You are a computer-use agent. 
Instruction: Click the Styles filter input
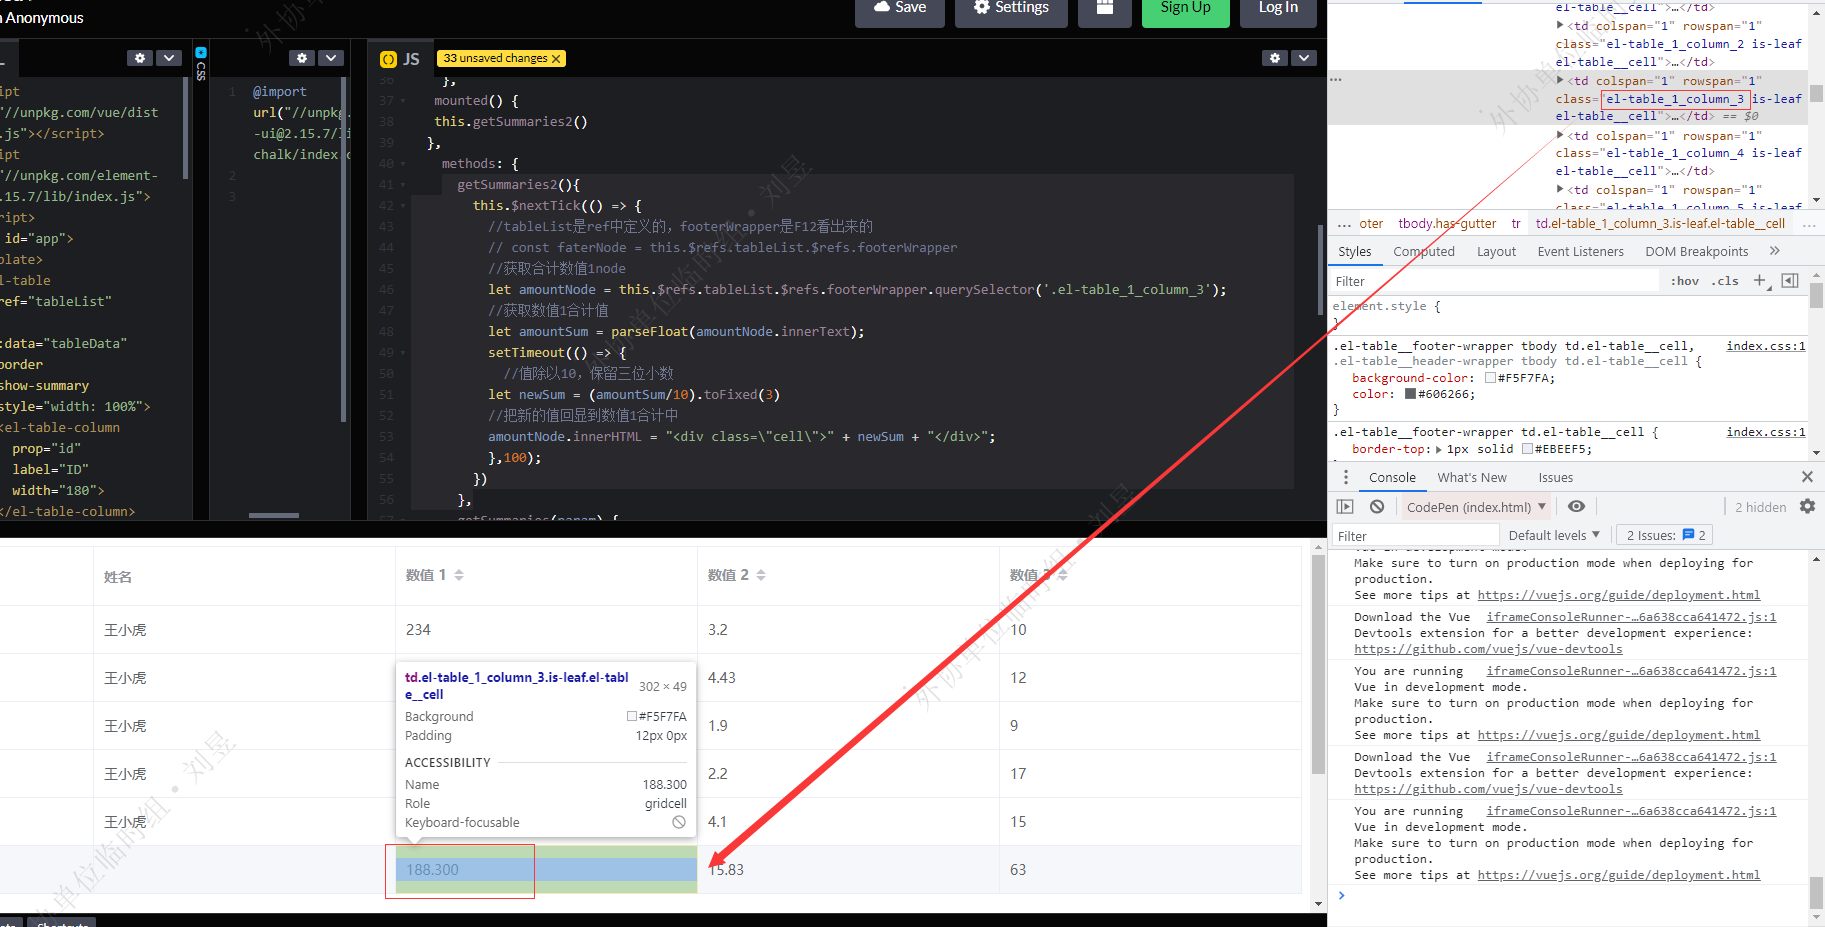pyautogui.click(x=1494, y=282)
